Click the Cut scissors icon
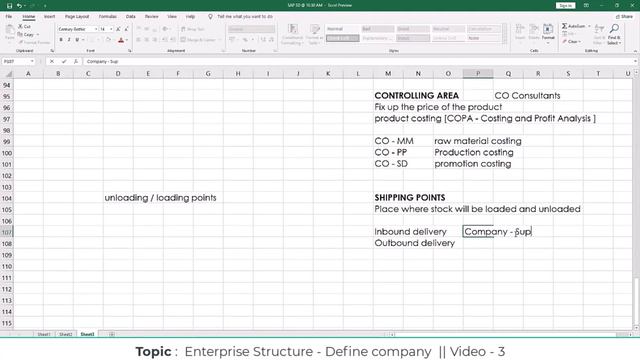The height and width of the screenshot is (360, 640). pyautogui.click(x=20, y=26)
